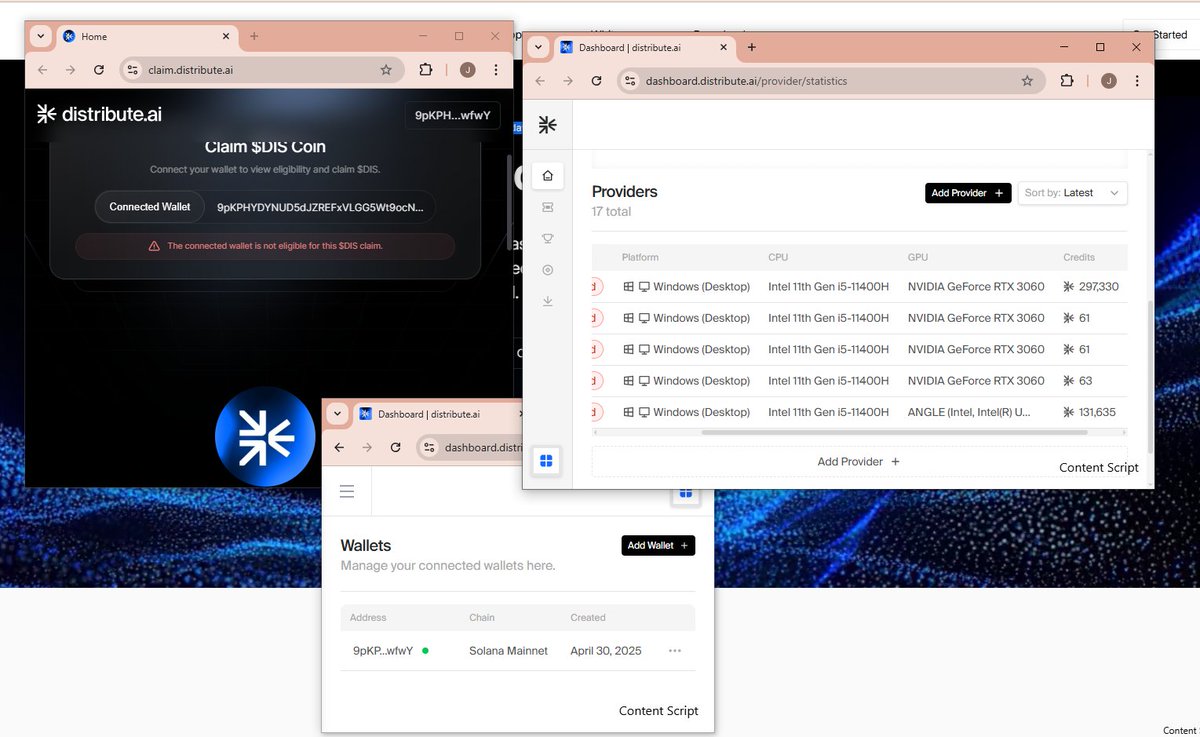Screen dimensions: 1200x737
Task: Close the Home tab
Action: click(x=225, y=36)
